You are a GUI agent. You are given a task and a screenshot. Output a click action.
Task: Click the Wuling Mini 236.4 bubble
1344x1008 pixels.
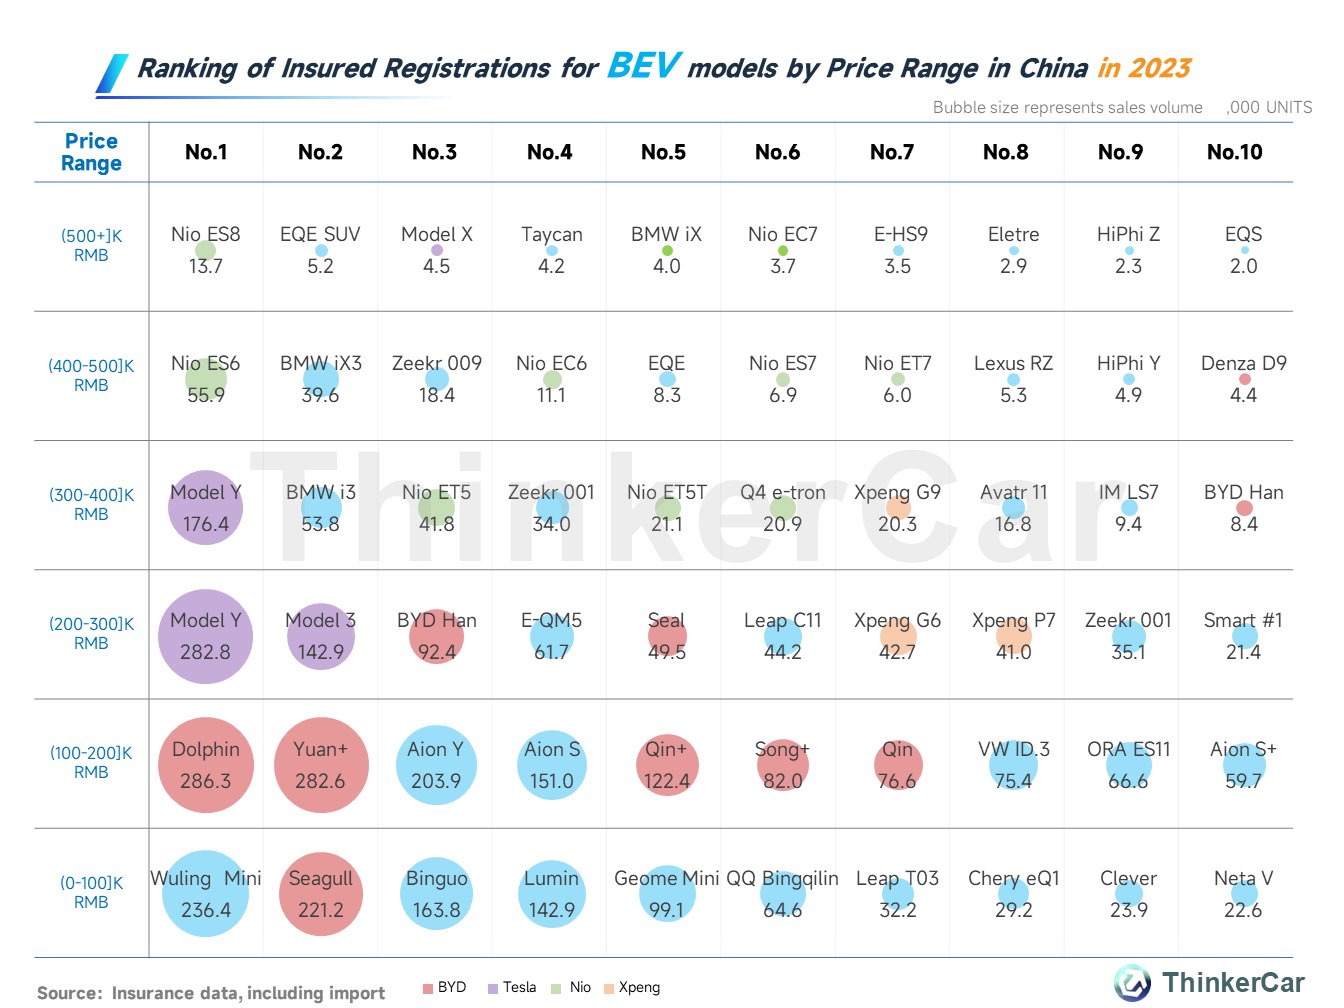coord(205,894)
